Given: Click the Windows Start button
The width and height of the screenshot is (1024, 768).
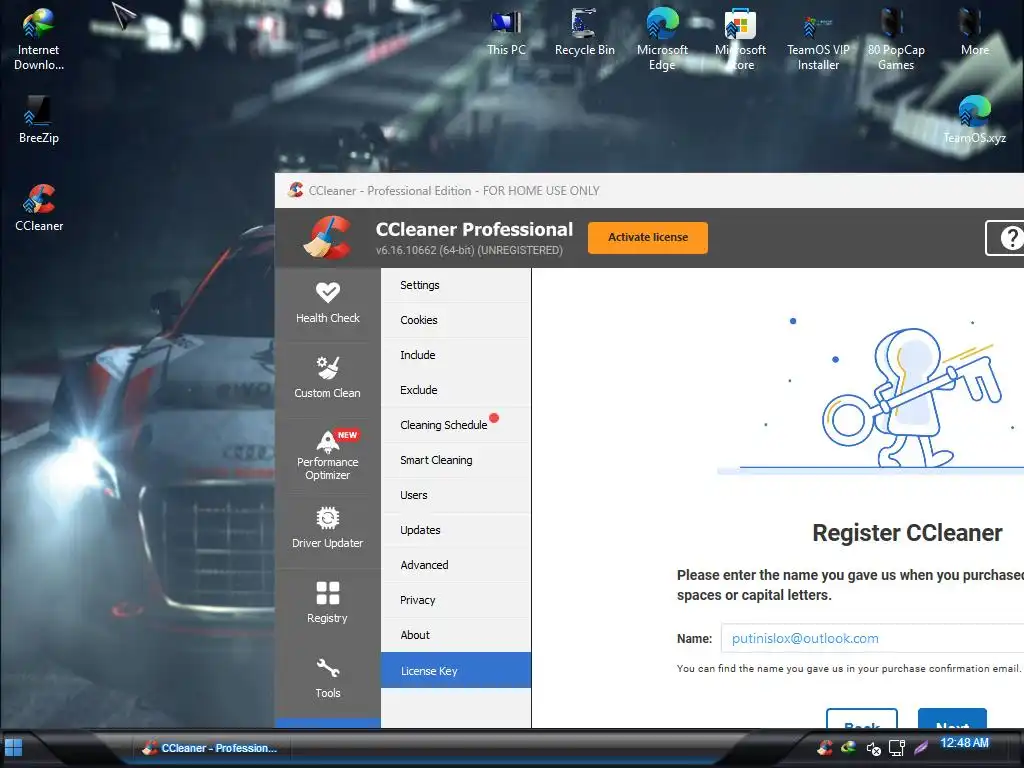Looking at the screenshot, I should coord(13,748).
